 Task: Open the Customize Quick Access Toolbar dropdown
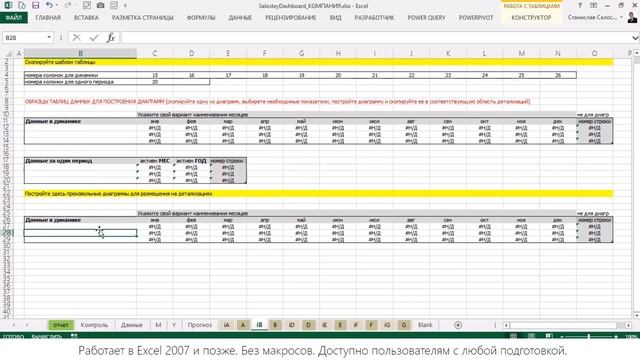click(x=125, y=6)
